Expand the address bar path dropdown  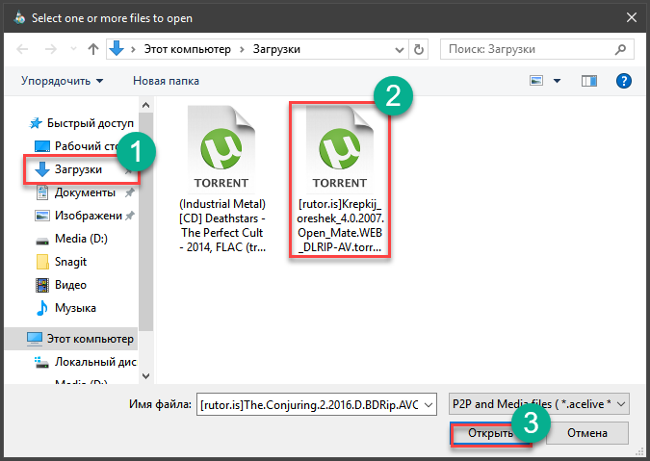400,48
